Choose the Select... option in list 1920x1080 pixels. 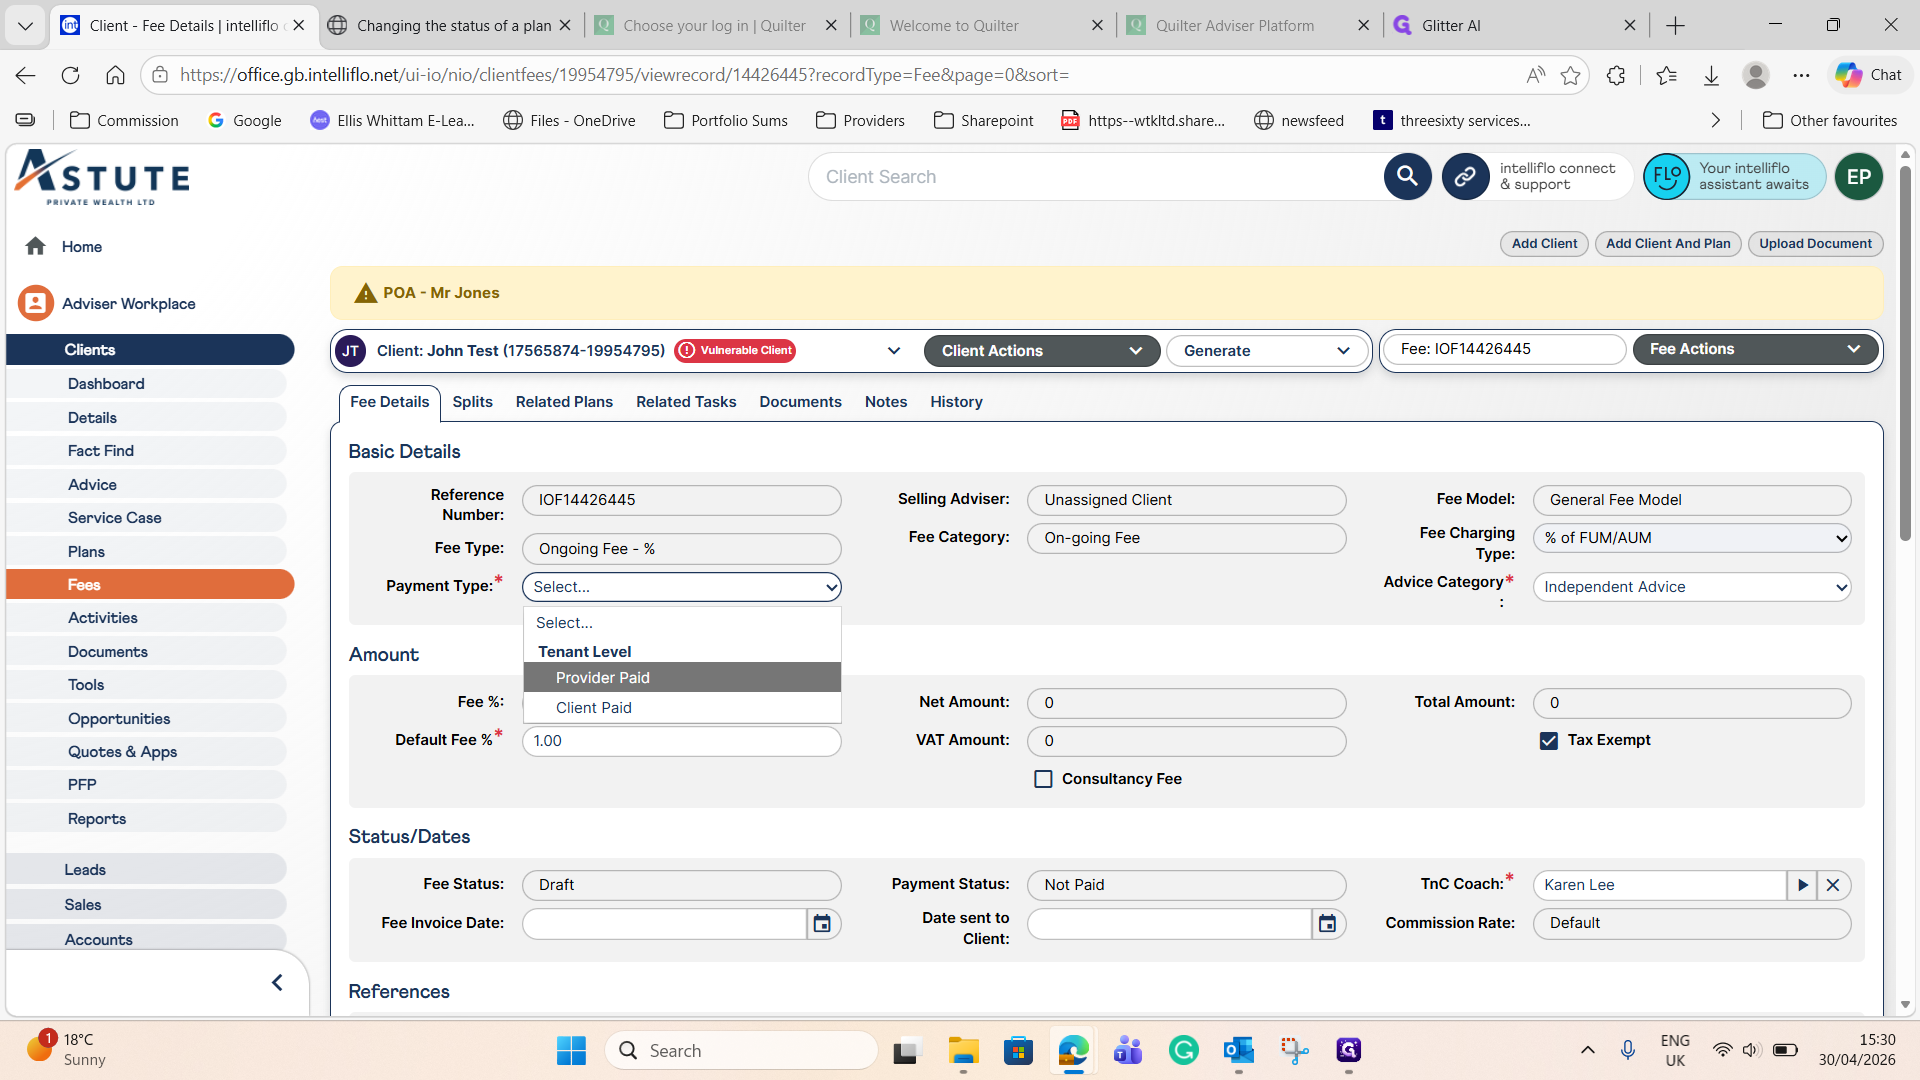682,623
